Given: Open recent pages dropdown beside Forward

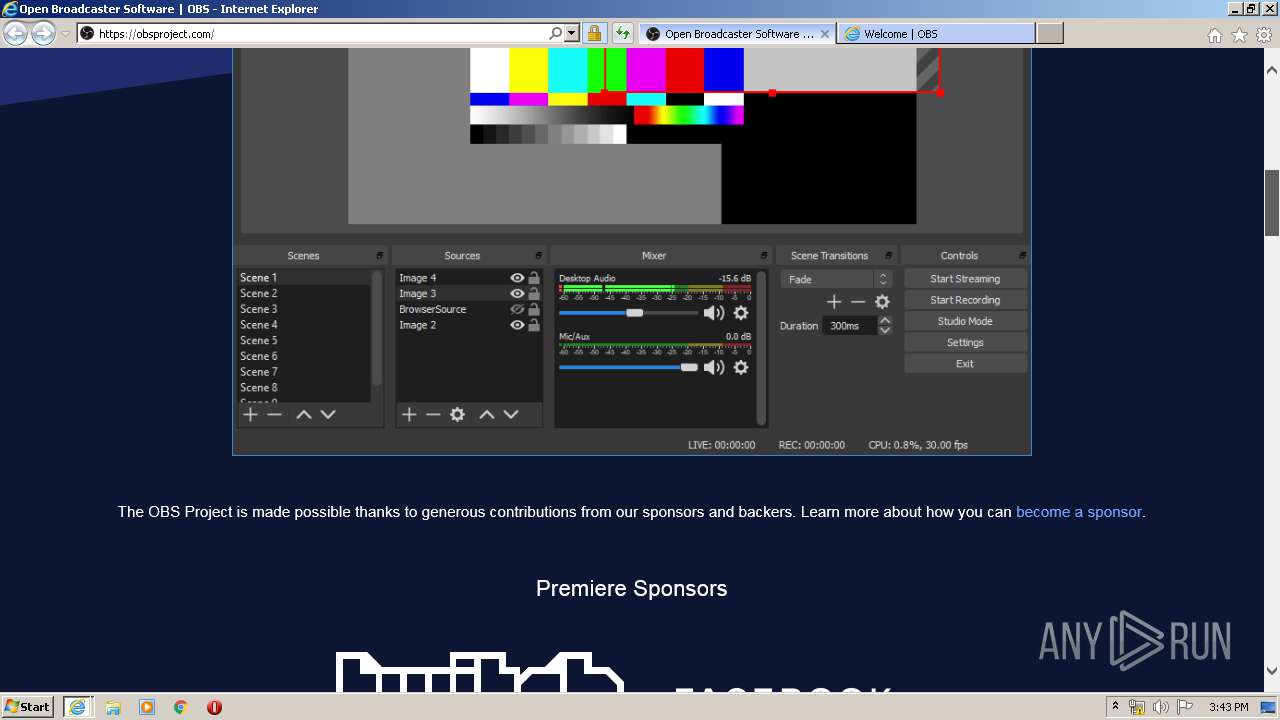Looking at the screenshot, I should (x=65, y=34).
